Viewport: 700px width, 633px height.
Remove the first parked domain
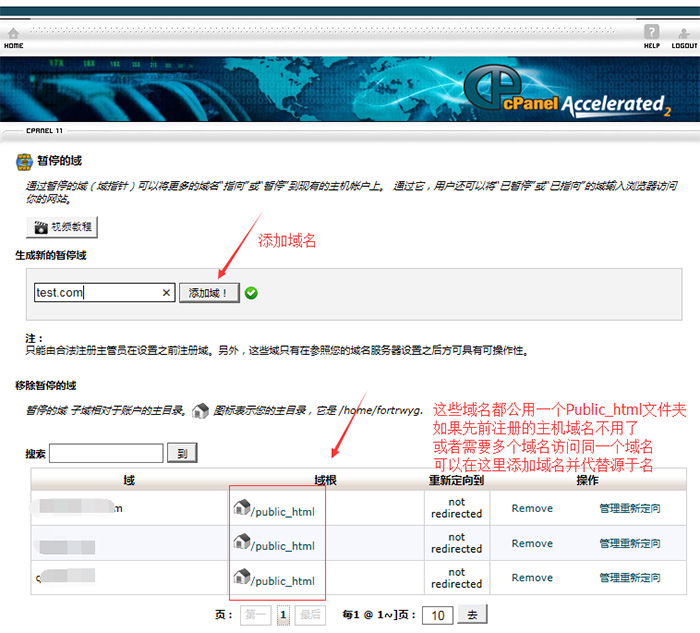[x=532, y=509]
